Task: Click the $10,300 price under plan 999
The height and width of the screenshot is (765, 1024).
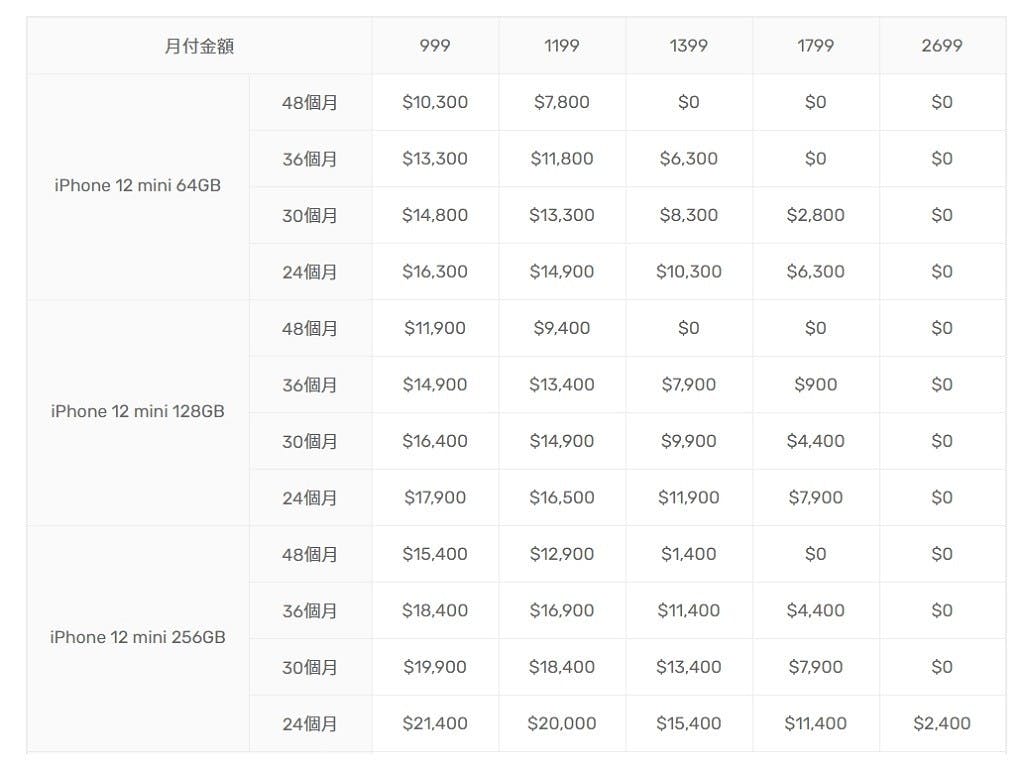Action: (x=435, y=102)
